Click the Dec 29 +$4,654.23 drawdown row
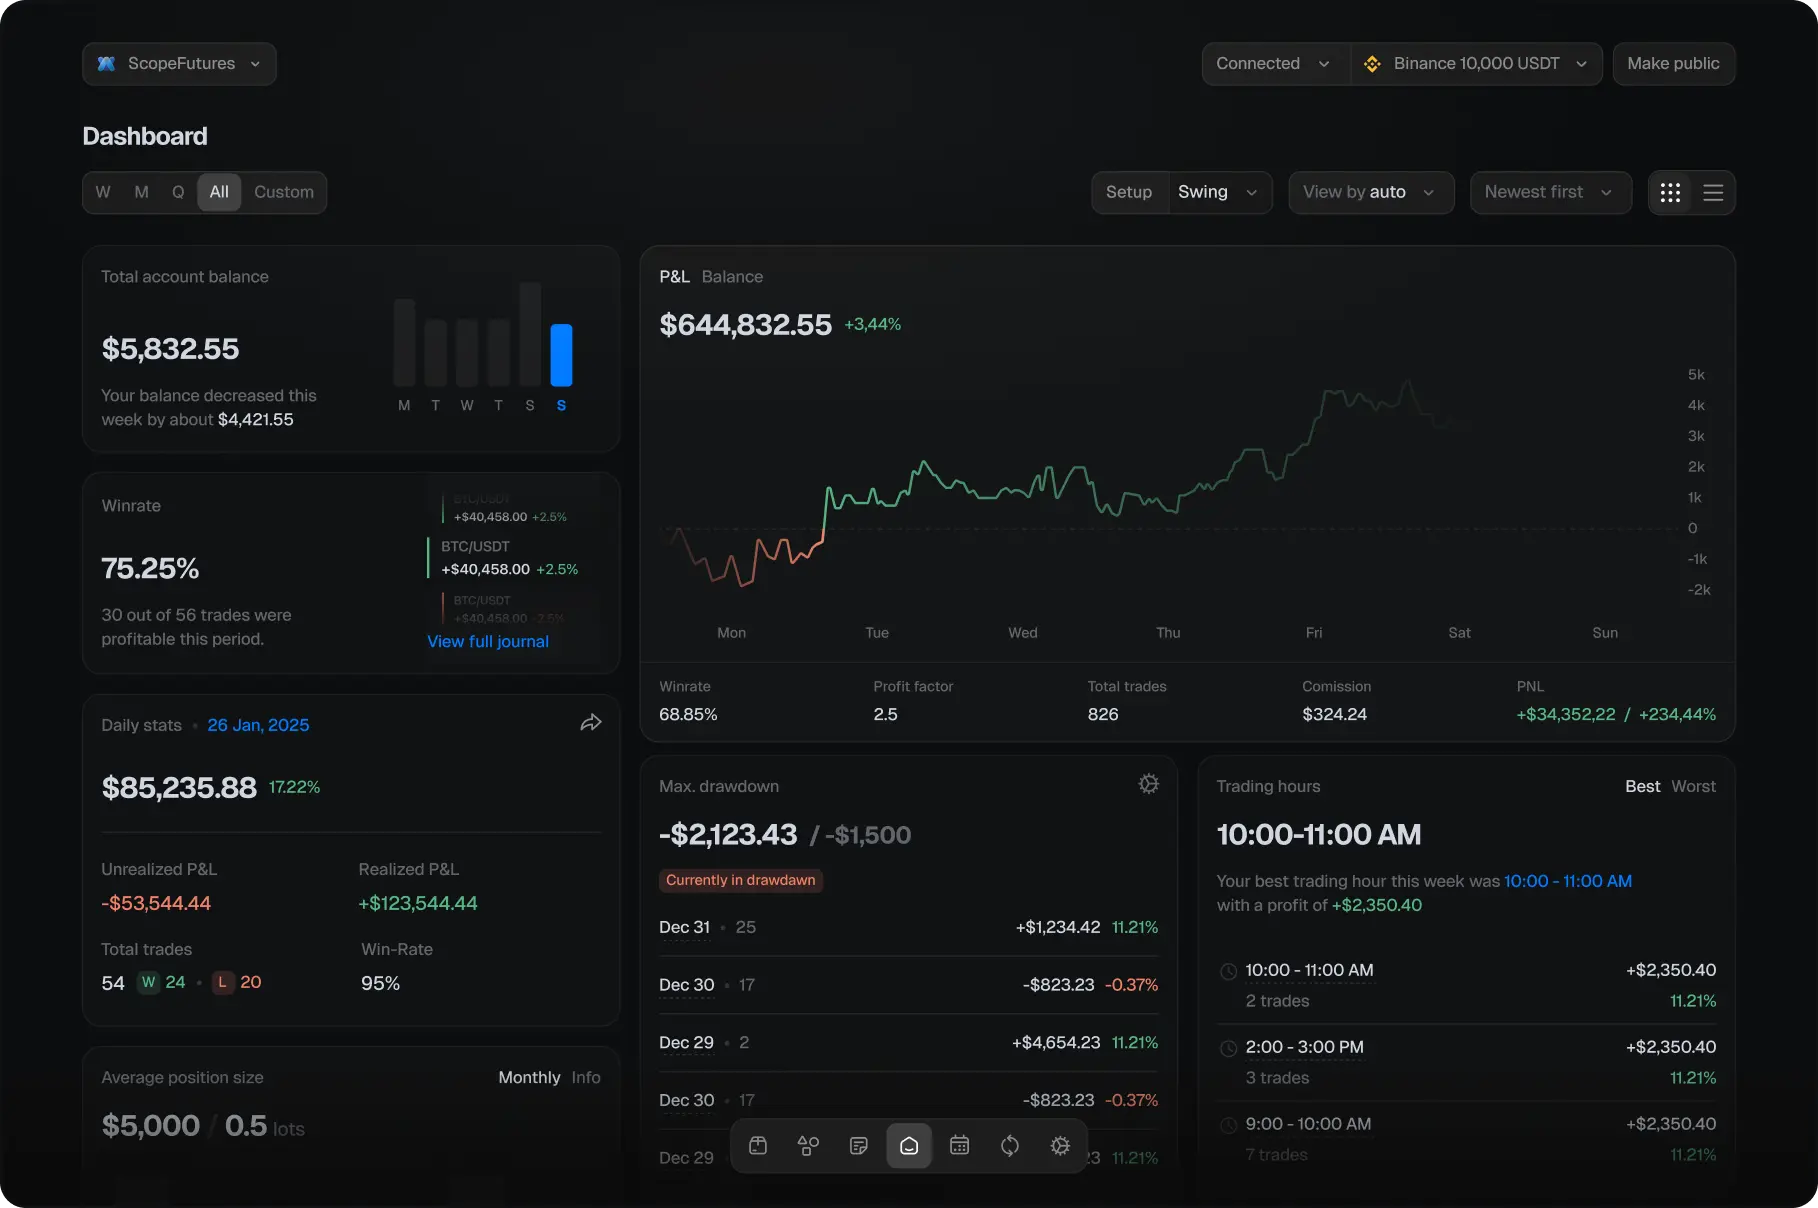Screen dimensions: 1818x1208 [908, 1042]
